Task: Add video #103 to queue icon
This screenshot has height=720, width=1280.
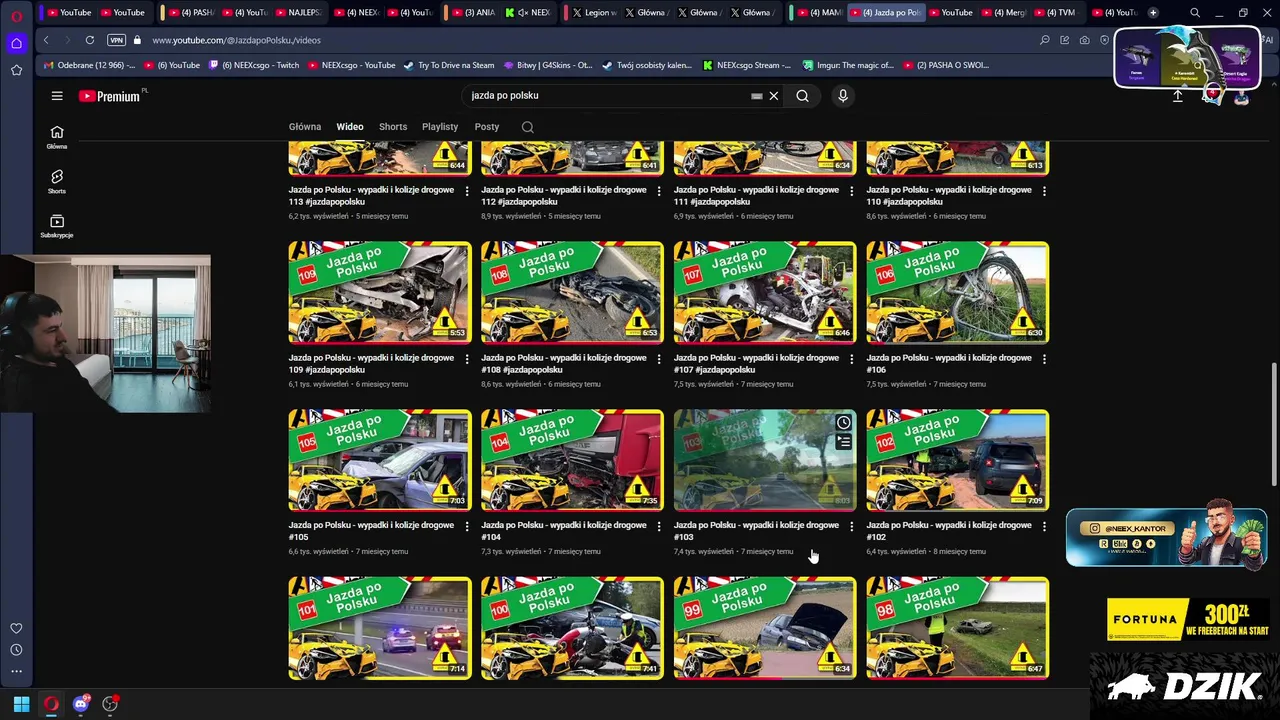Action: (x=844, y=442)
